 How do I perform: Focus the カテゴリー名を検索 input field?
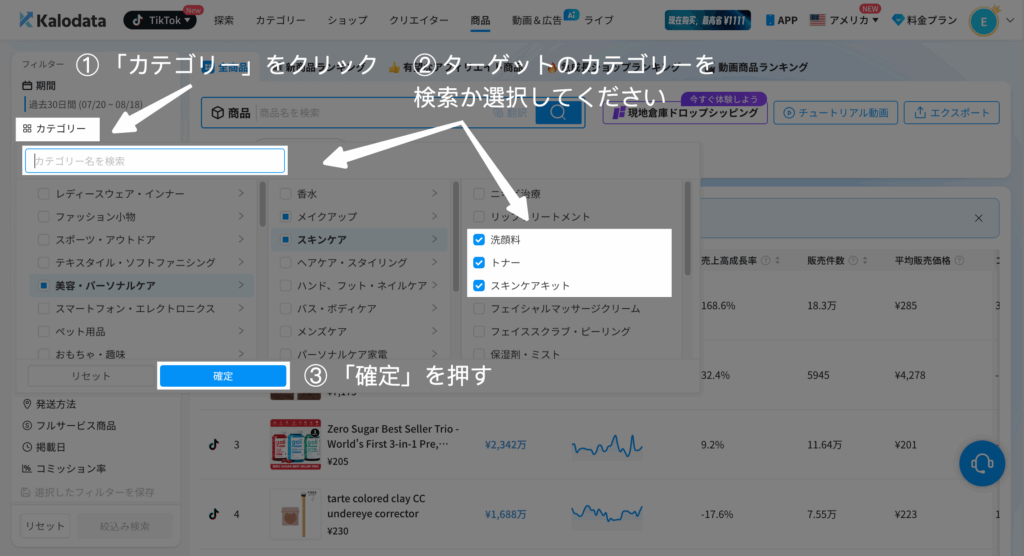(x=155, y=161)
